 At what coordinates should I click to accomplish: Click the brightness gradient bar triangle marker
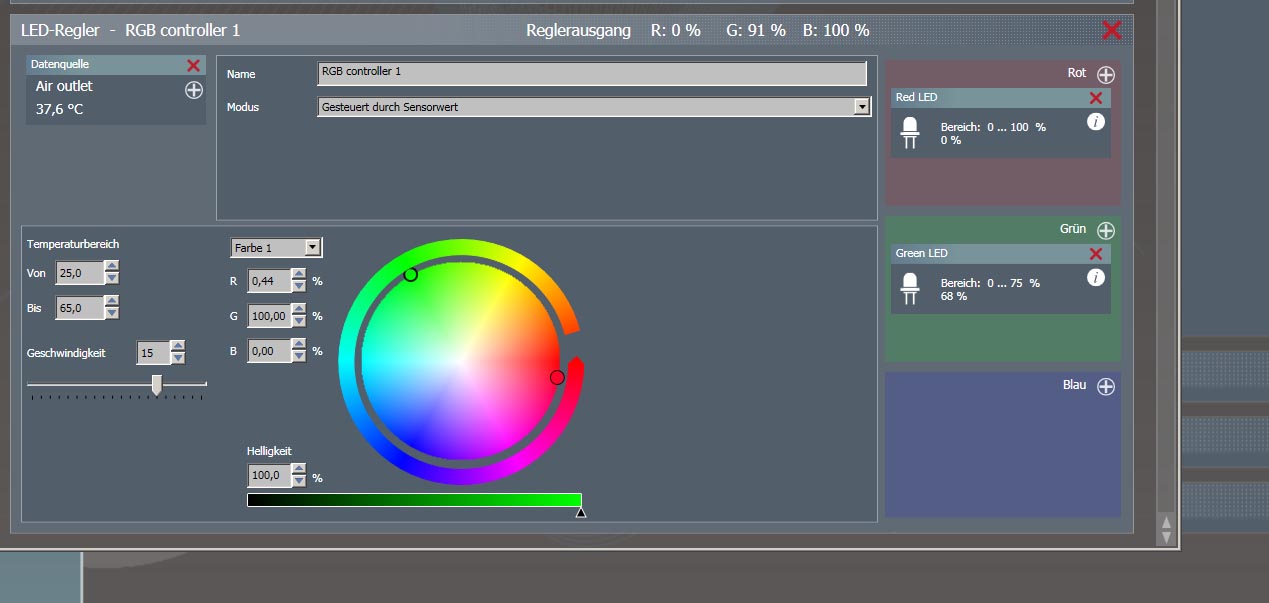(x=581, y=513)
